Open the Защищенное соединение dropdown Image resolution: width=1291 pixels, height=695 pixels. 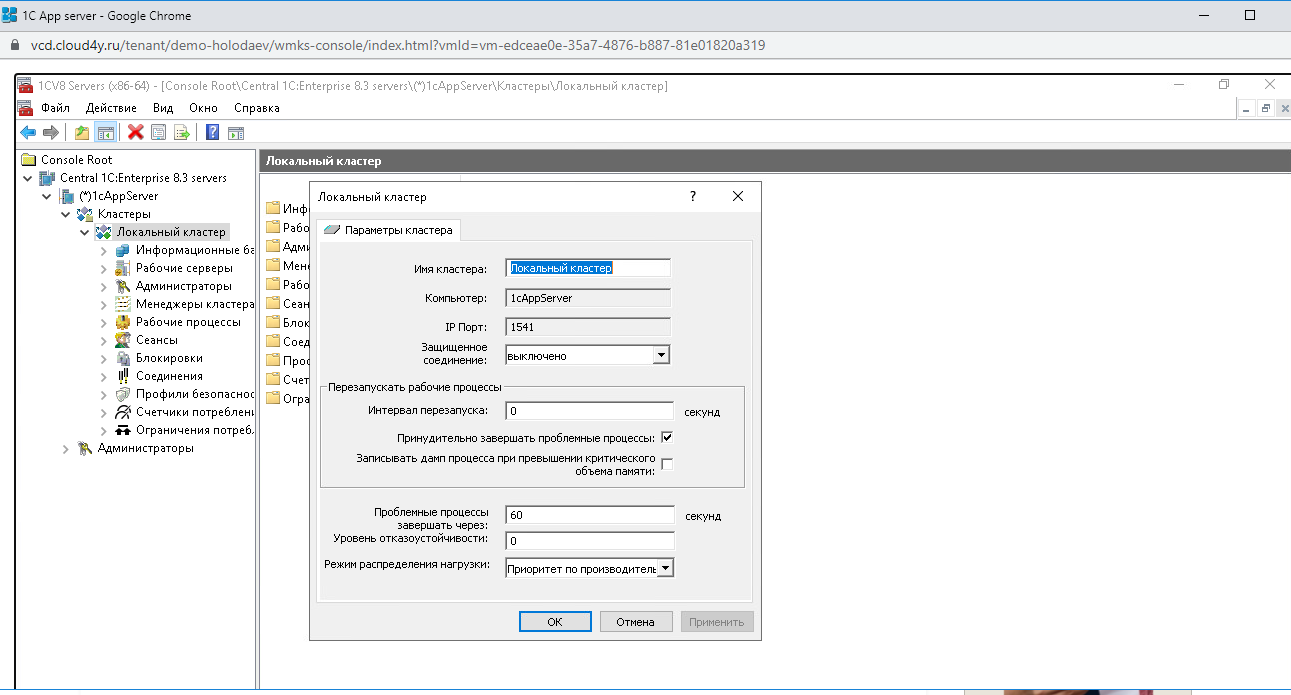(660, 355)
